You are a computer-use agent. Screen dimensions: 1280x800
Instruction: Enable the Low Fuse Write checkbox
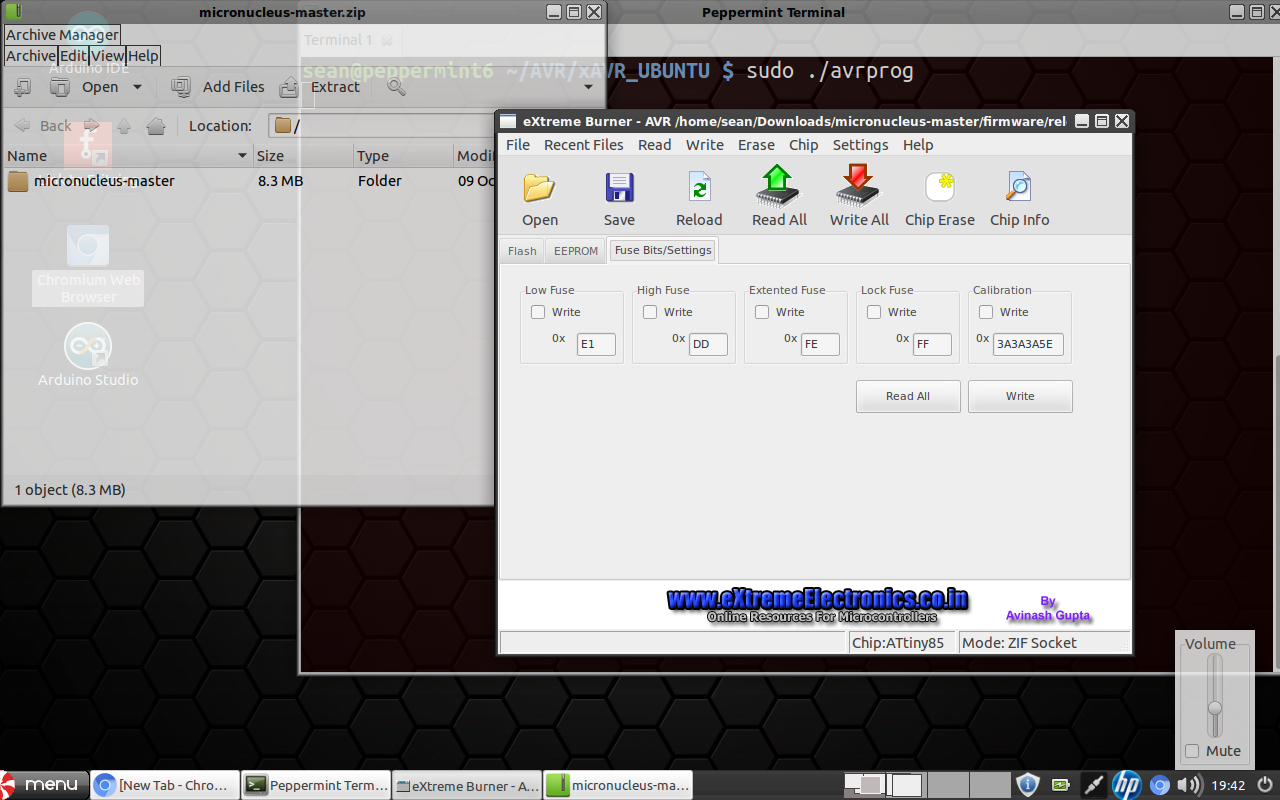(538, 312)
